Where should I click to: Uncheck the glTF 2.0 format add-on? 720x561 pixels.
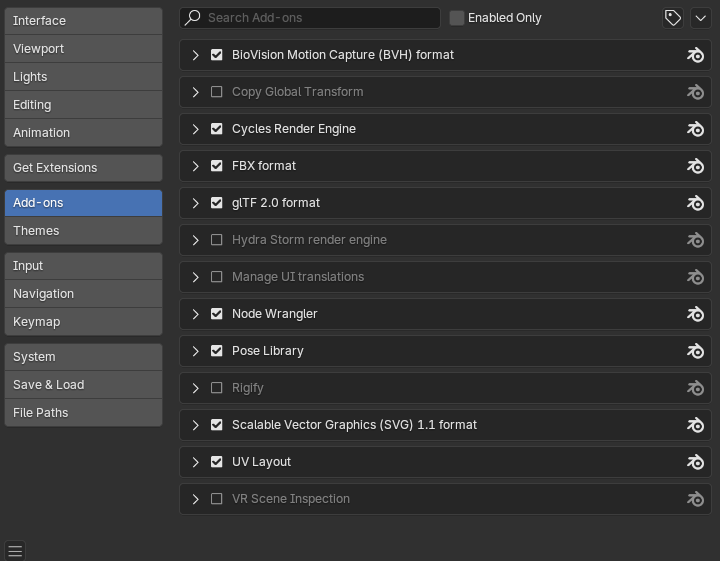tap(216, 203)
